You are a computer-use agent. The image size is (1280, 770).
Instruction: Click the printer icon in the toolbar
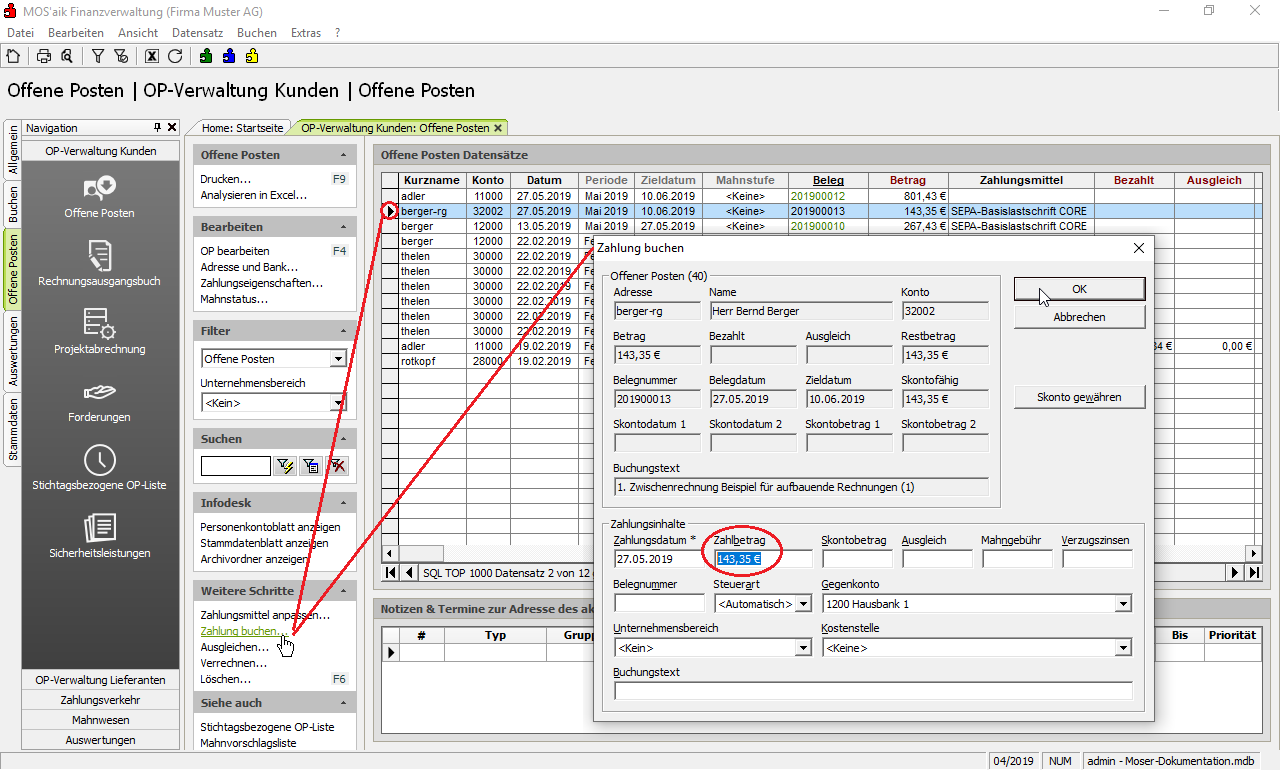point(44,56)
